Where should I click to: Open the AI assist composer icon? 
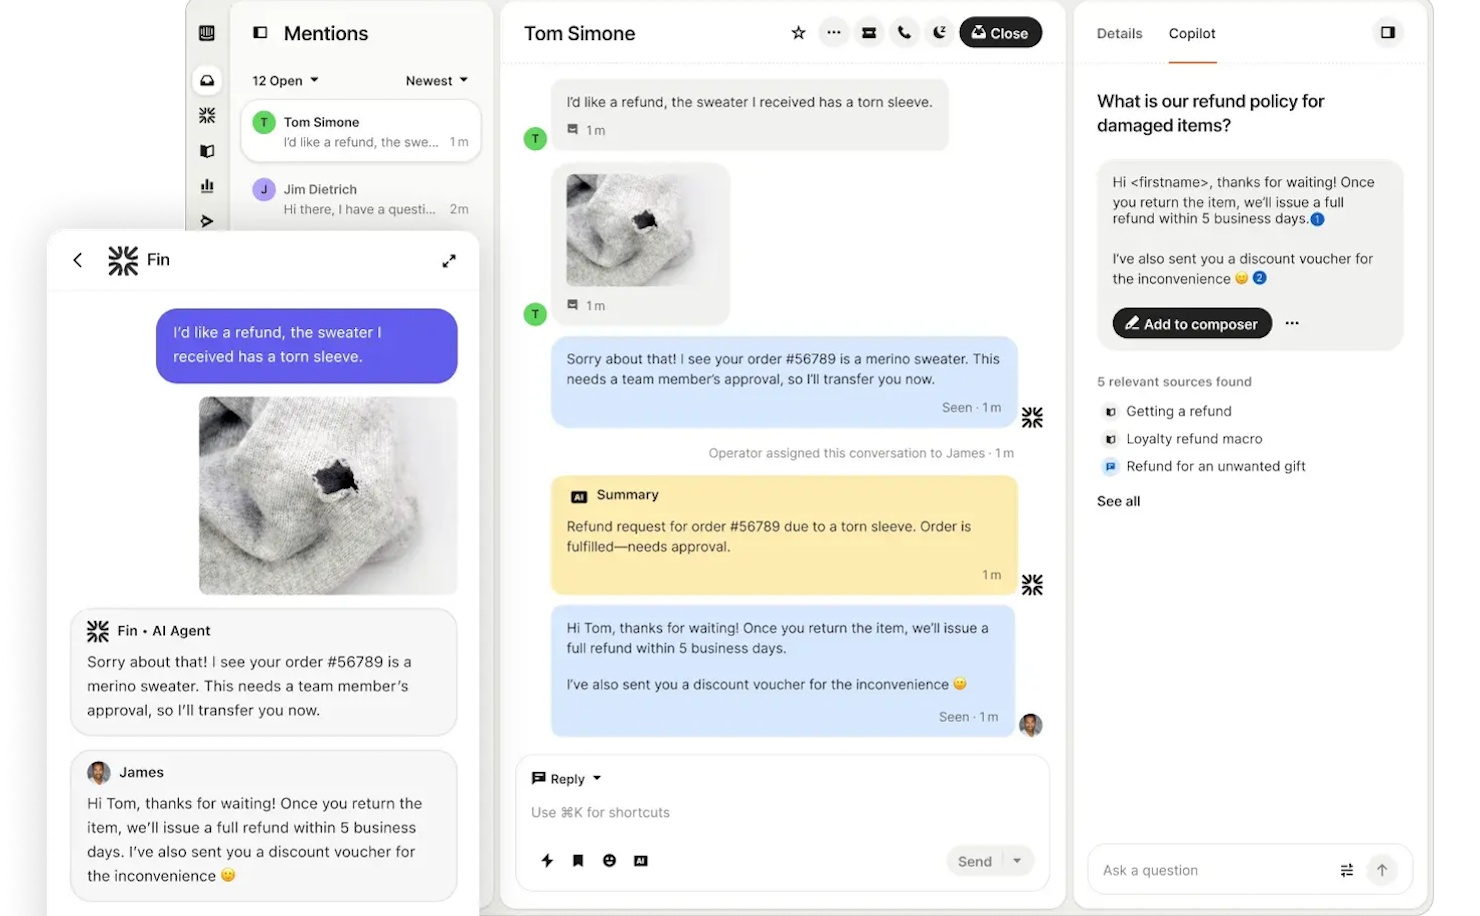point(640,860)
